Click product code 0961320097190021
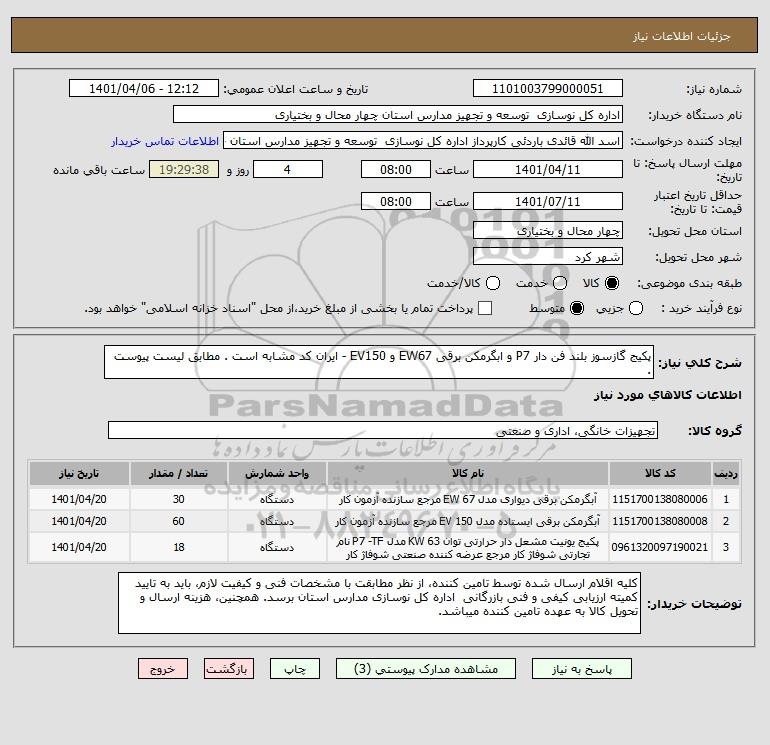The image size is (770, 745). [660, 547]
